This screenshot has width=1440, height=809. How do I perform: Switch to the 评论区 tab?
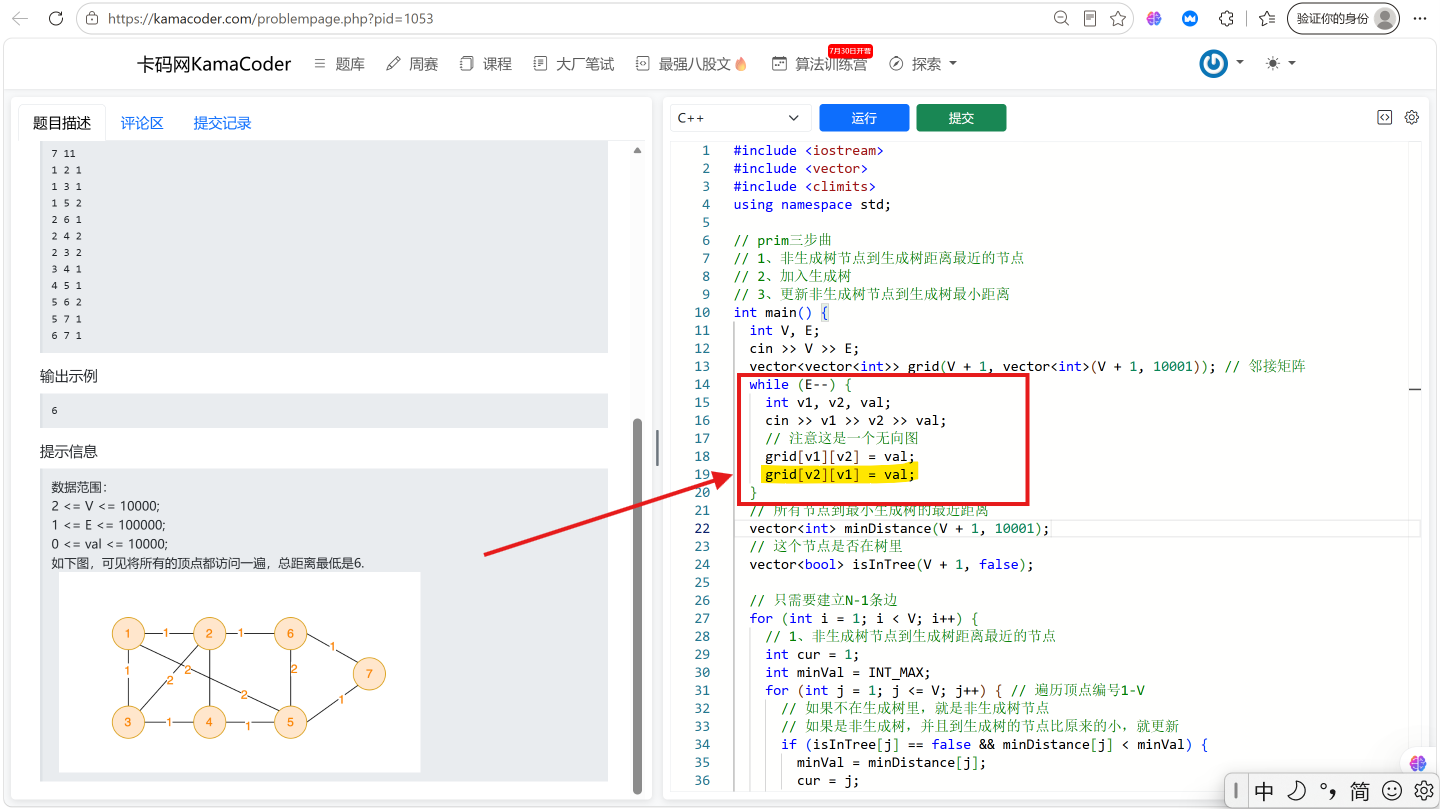[x=142, y=123]
